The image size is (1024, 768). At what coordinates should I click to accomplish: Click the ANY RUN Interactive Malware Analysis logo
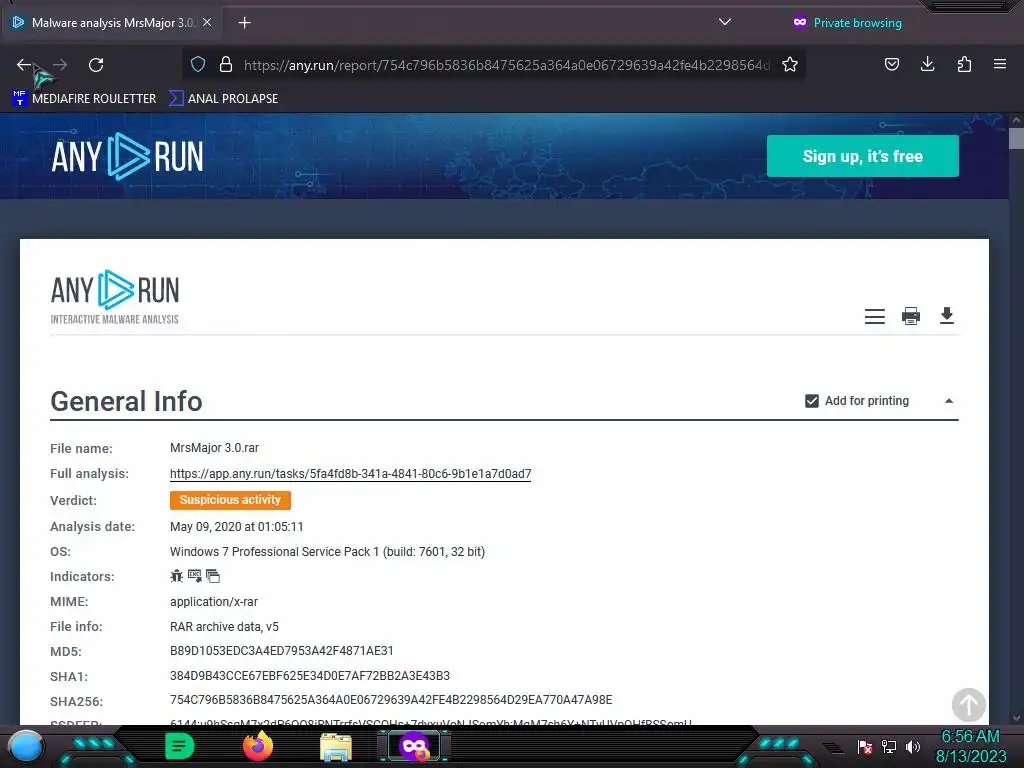pyautogui.click(x=114, y=298)
